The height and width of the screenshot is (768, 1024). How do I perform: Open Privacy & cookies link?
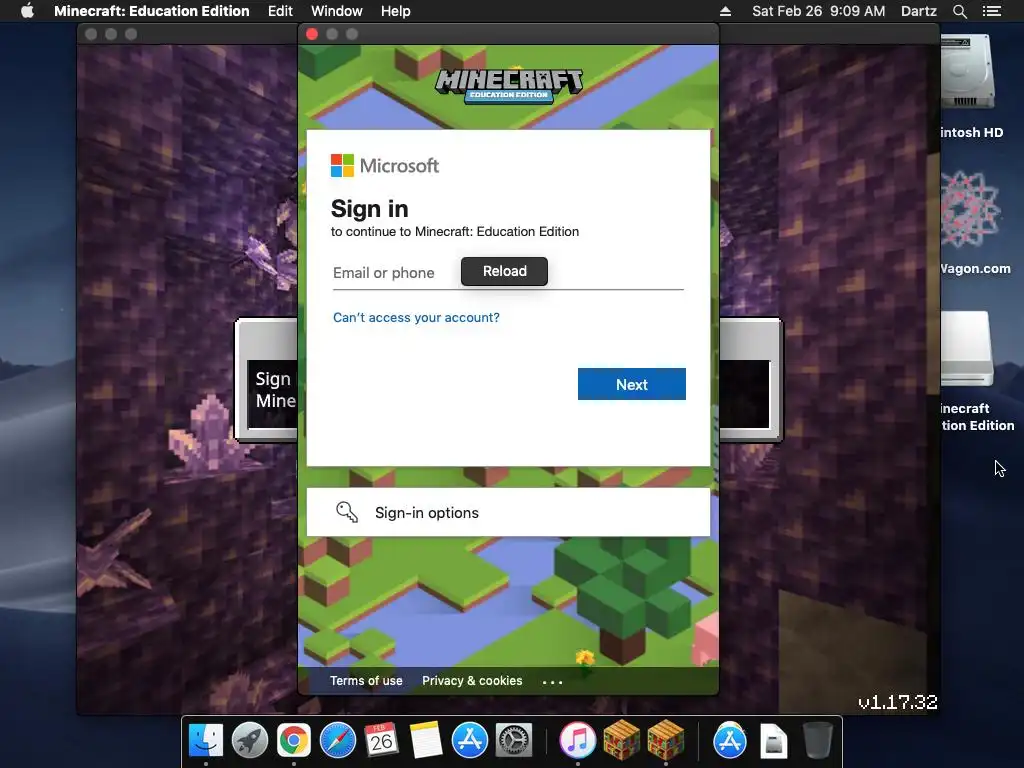tap(472, 680)
